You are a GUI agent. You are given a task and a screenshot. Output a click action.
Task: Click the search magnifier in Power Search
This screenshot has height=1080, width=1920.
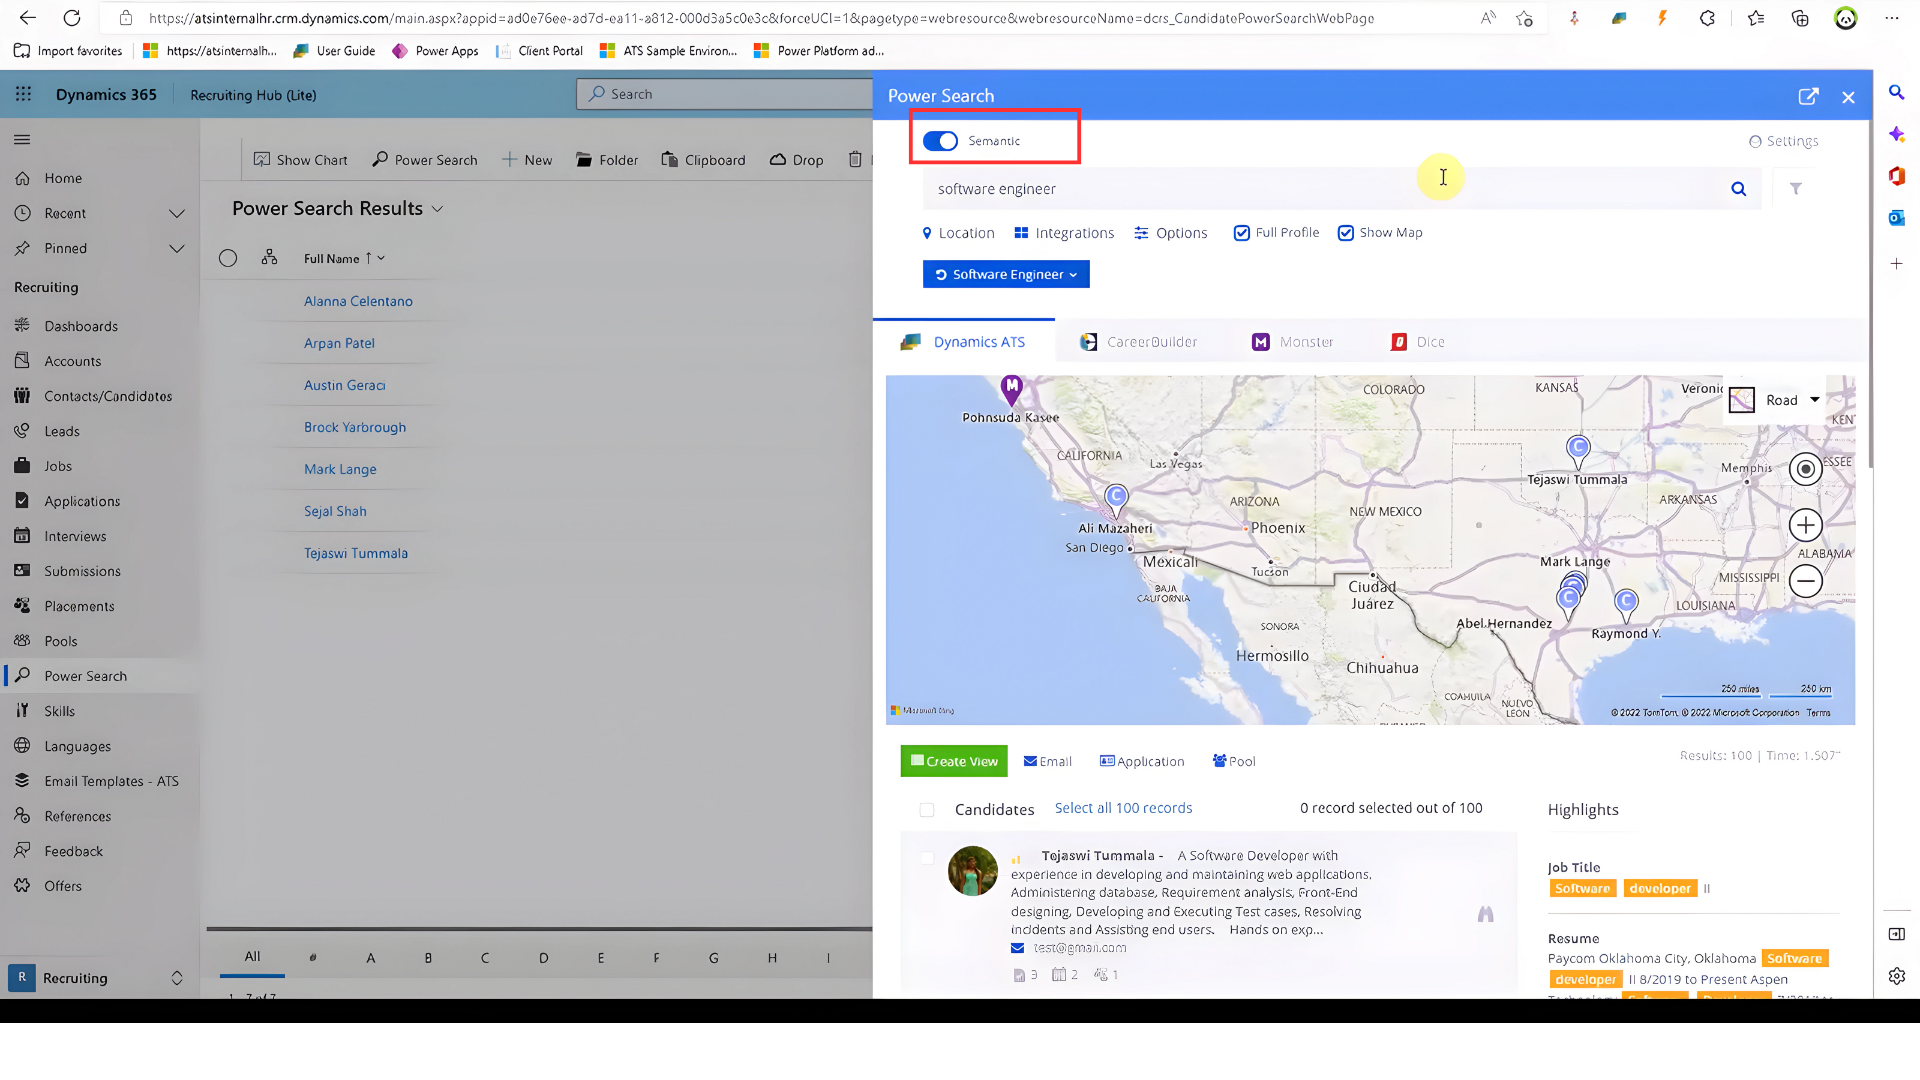1739,189
